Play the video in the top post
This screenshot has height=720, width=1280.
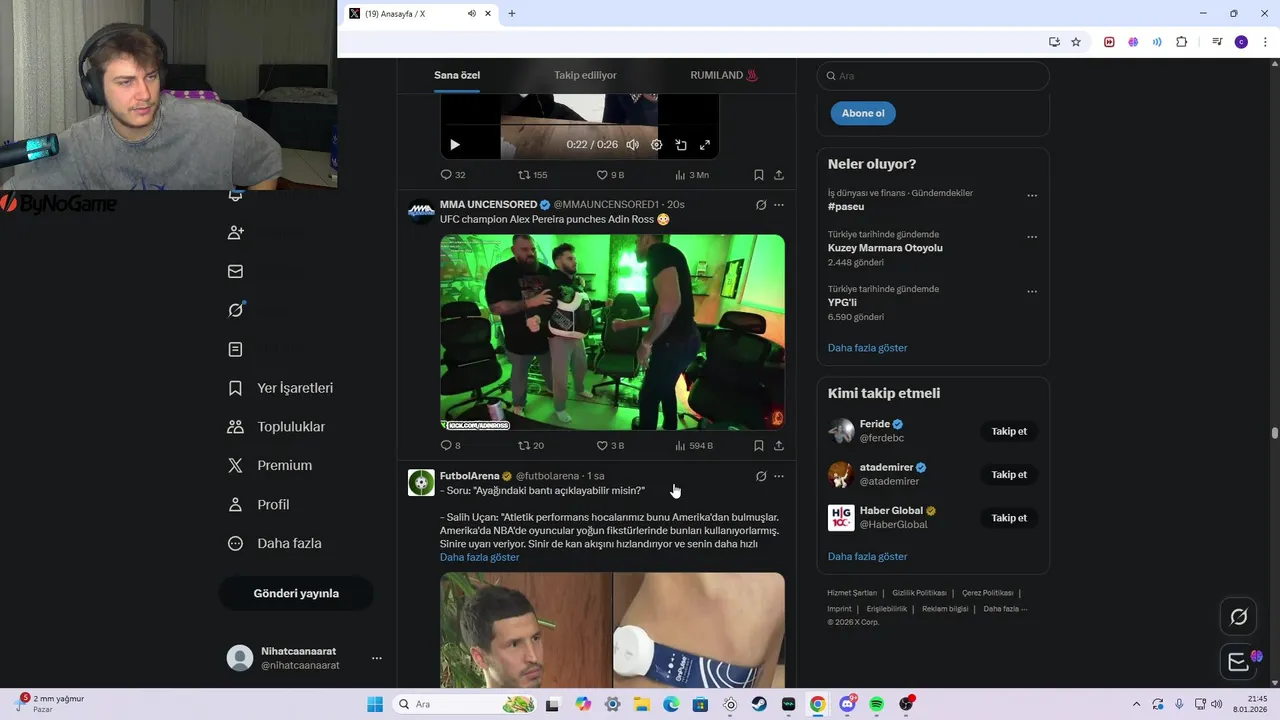pos(455,145)
